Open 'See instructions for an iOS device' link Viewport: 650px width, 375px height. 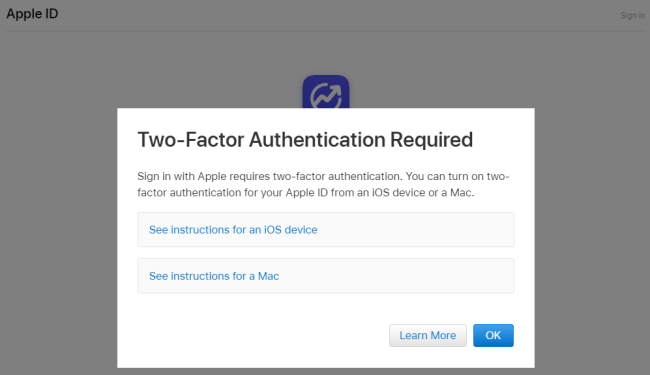233,230
